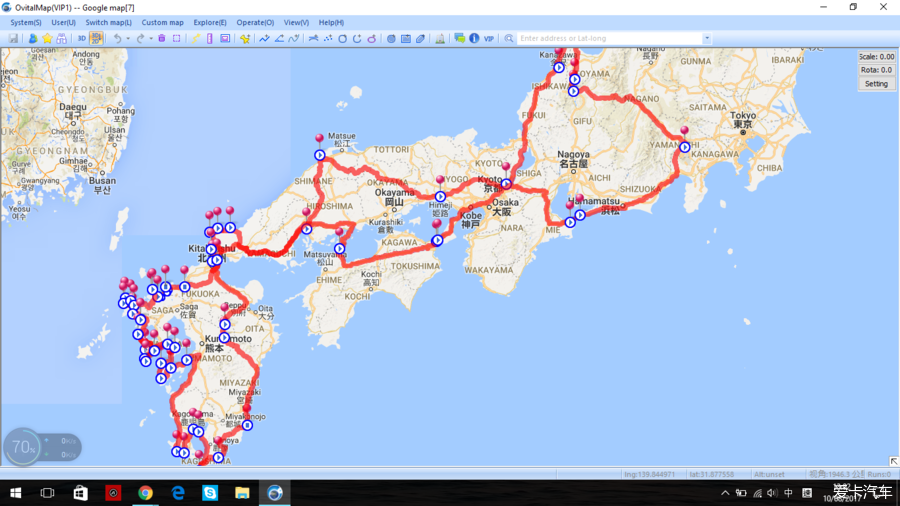Image resolution: width=900 pixels, height=506 pixels.
Task: Click the blue globe sphere icon
Action: click(x=391, y=38)
